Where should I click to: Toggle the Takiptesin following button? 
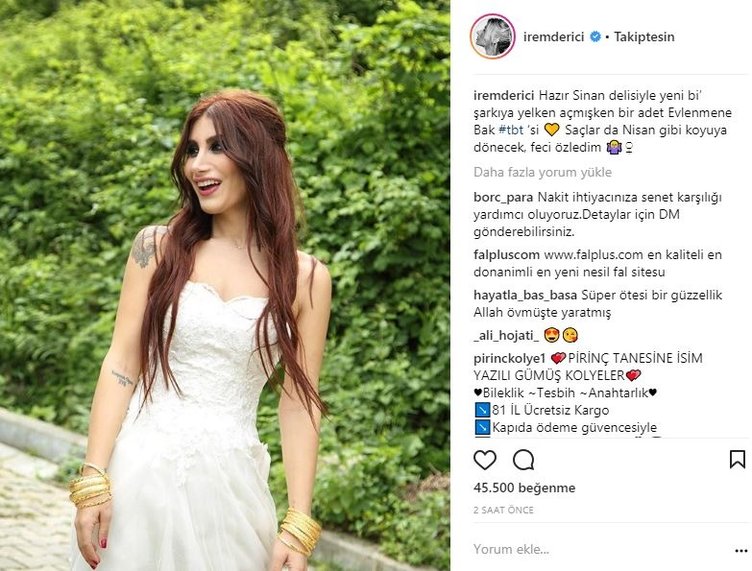point(644,37)
